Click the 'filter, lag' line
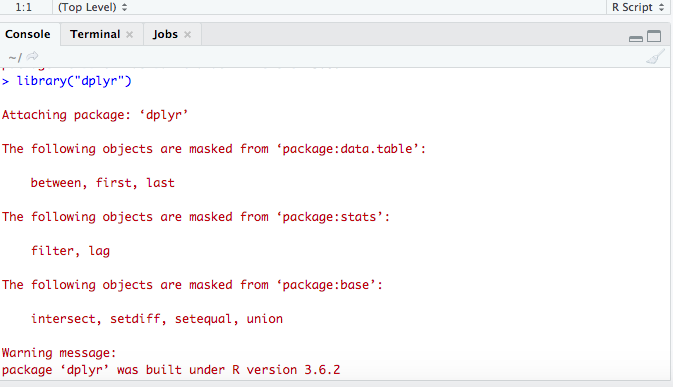The image size is (673, 387). tap(70, 251)
